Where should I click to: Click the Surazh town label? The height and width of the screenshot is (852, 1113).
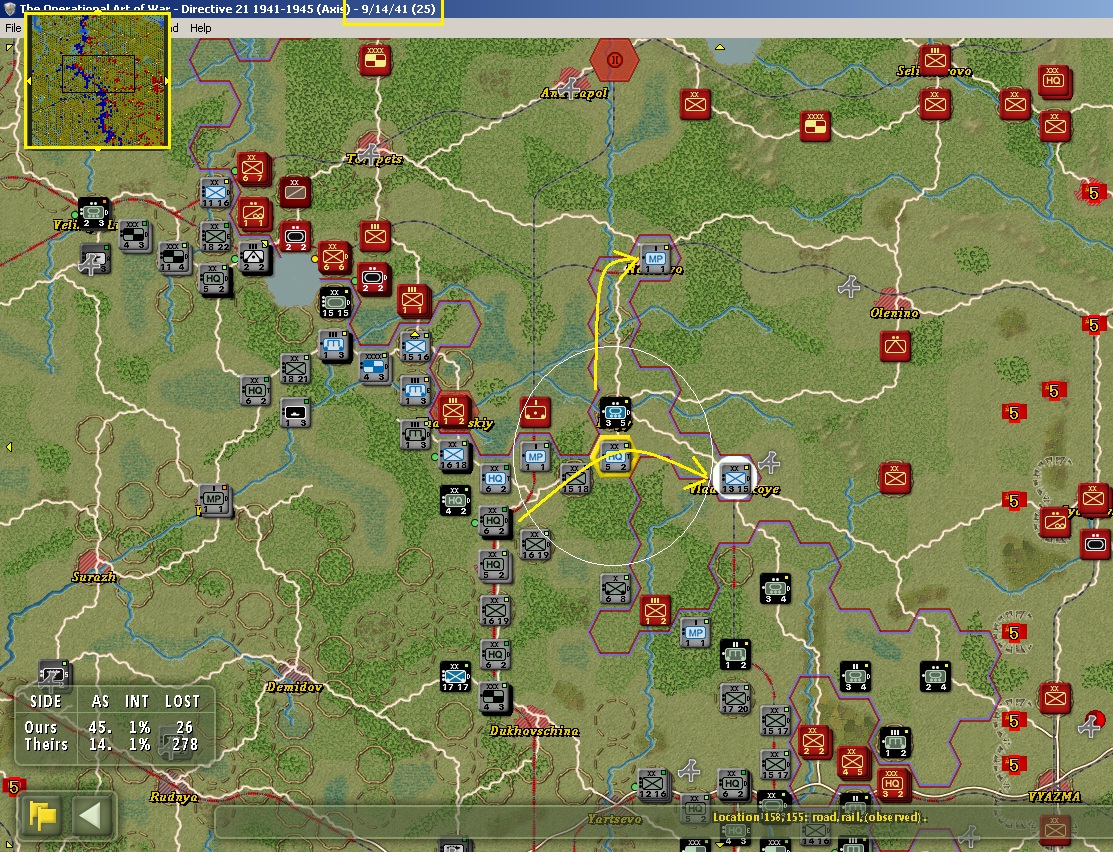93,577
